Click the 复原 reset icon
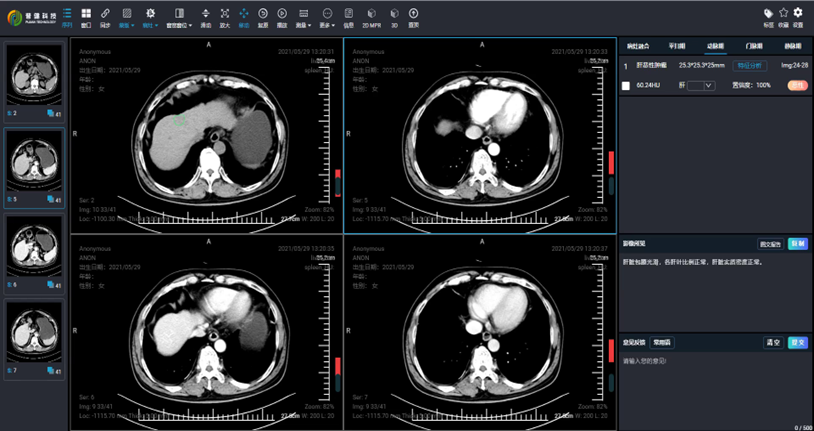Viewport: 814px width, 431px height. coord(263,14)
